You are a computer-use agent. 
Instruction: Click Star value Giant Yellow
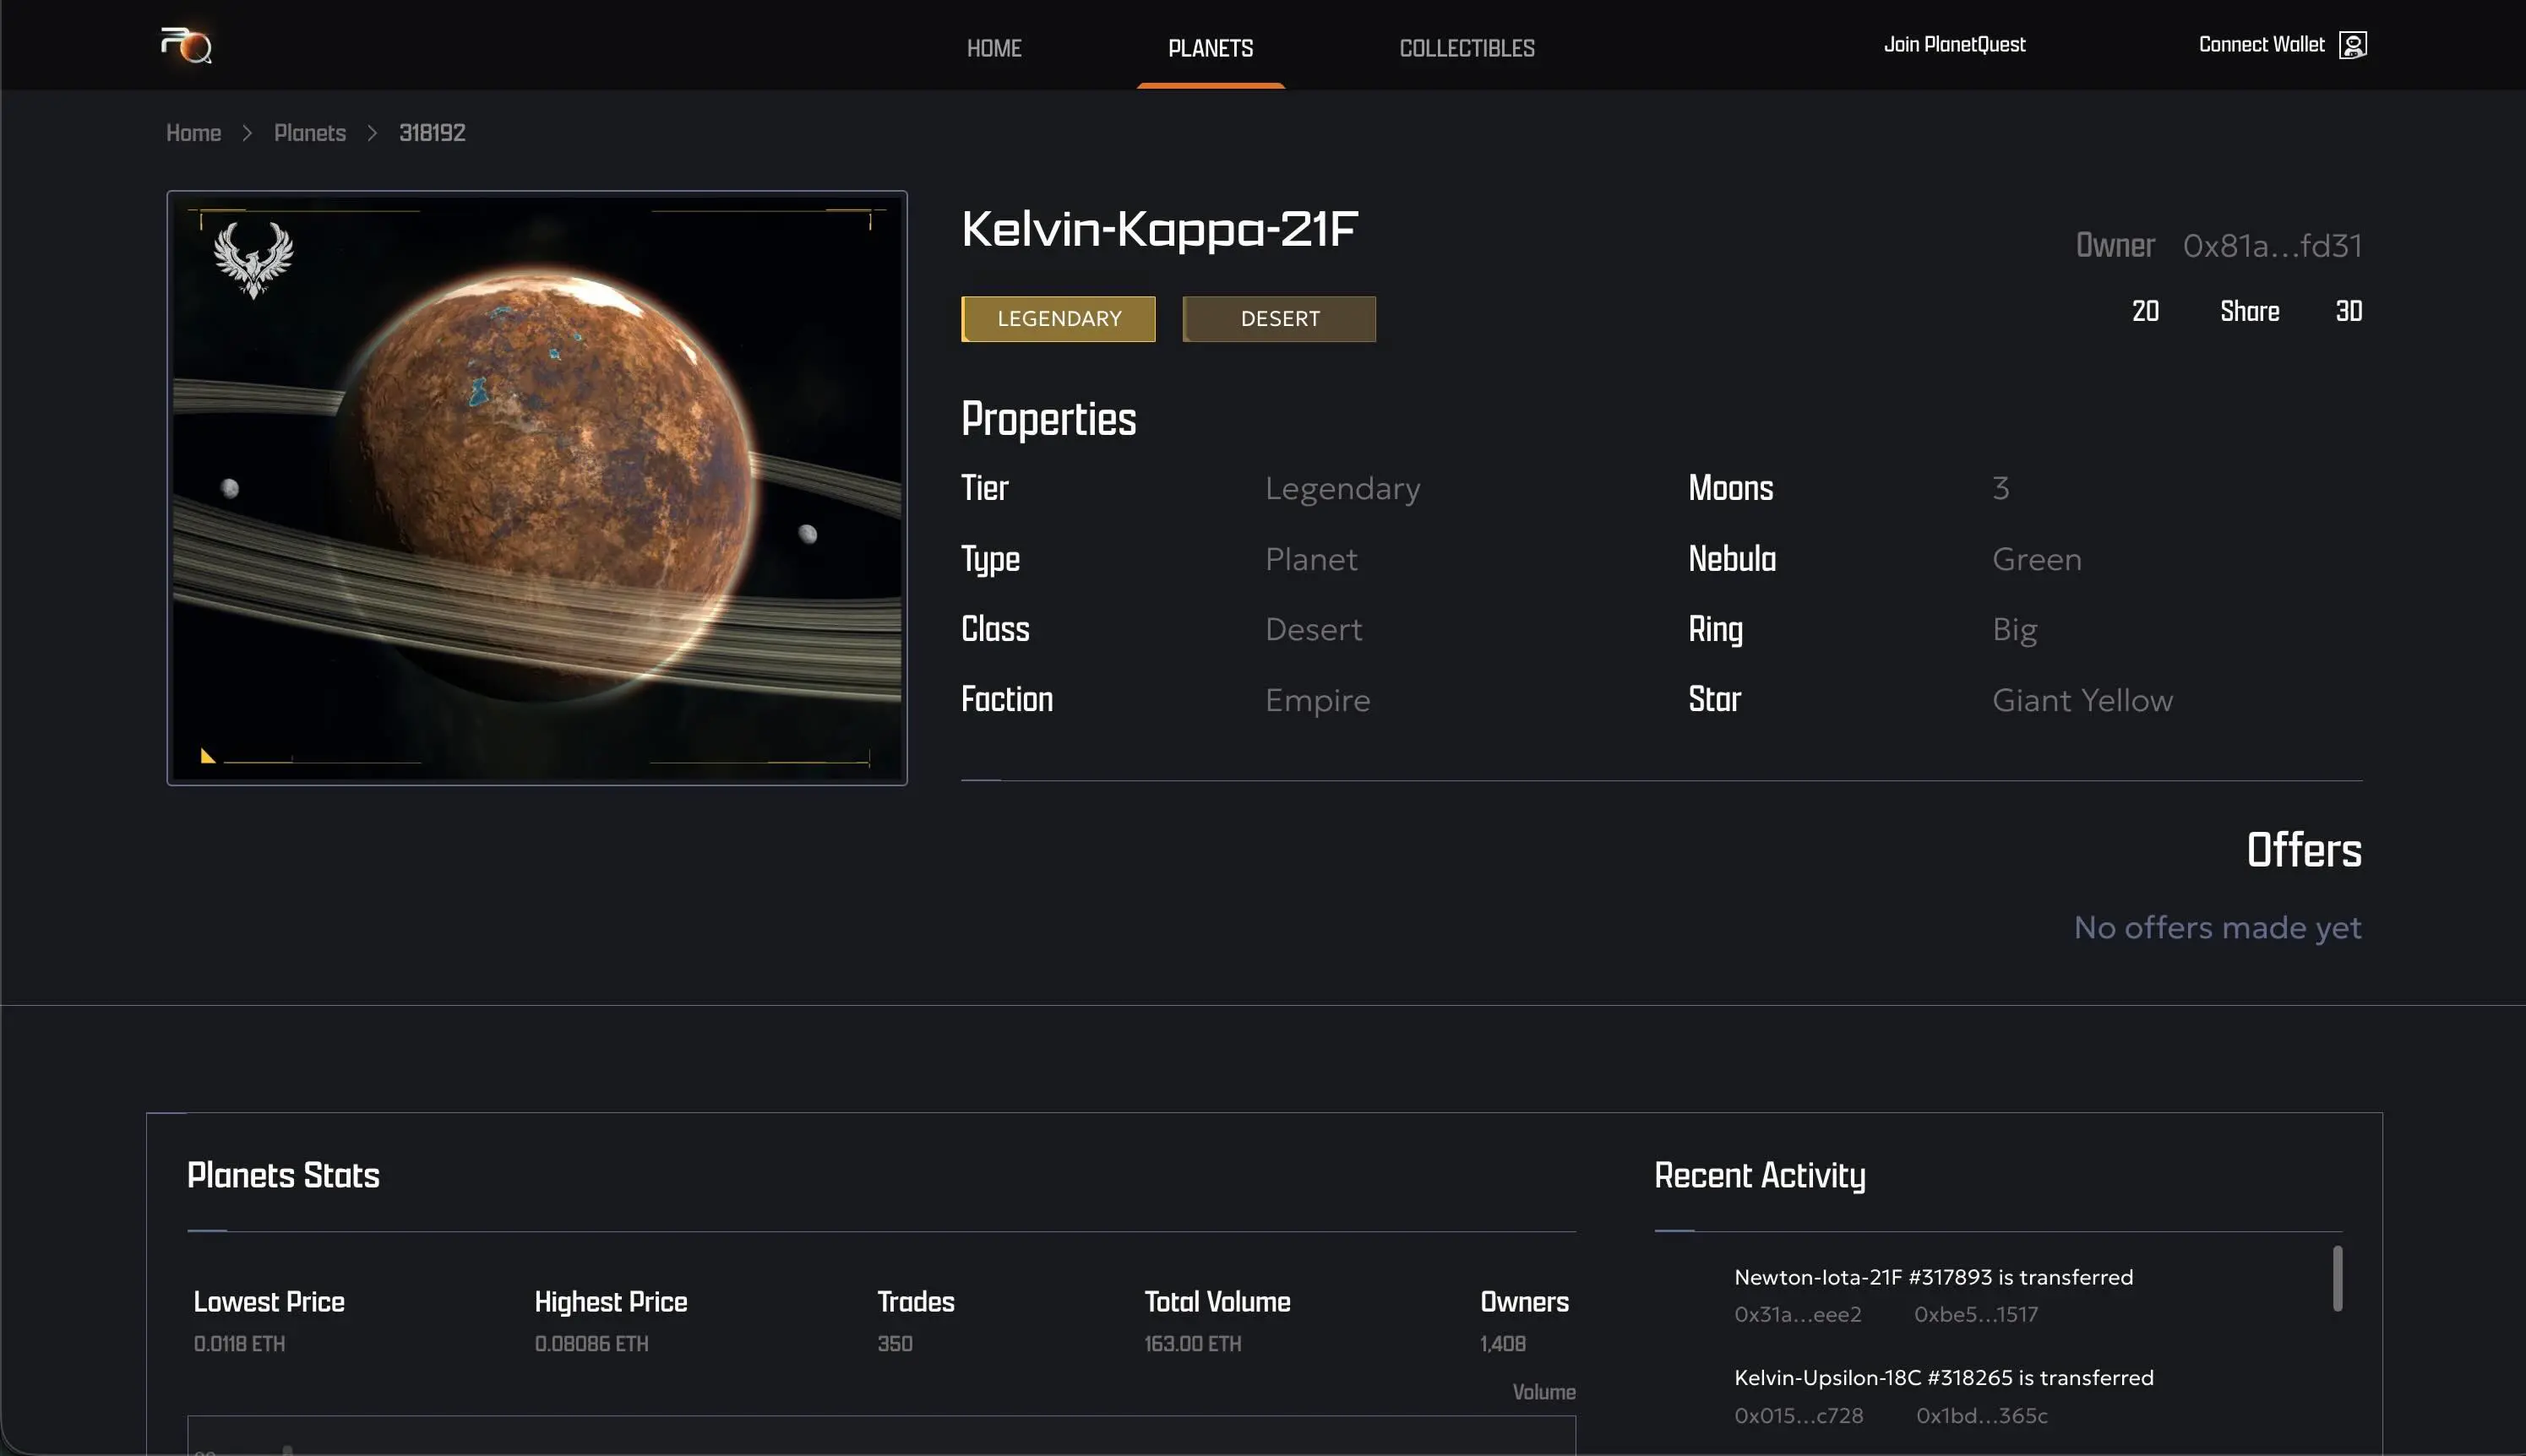[2082, 700]
